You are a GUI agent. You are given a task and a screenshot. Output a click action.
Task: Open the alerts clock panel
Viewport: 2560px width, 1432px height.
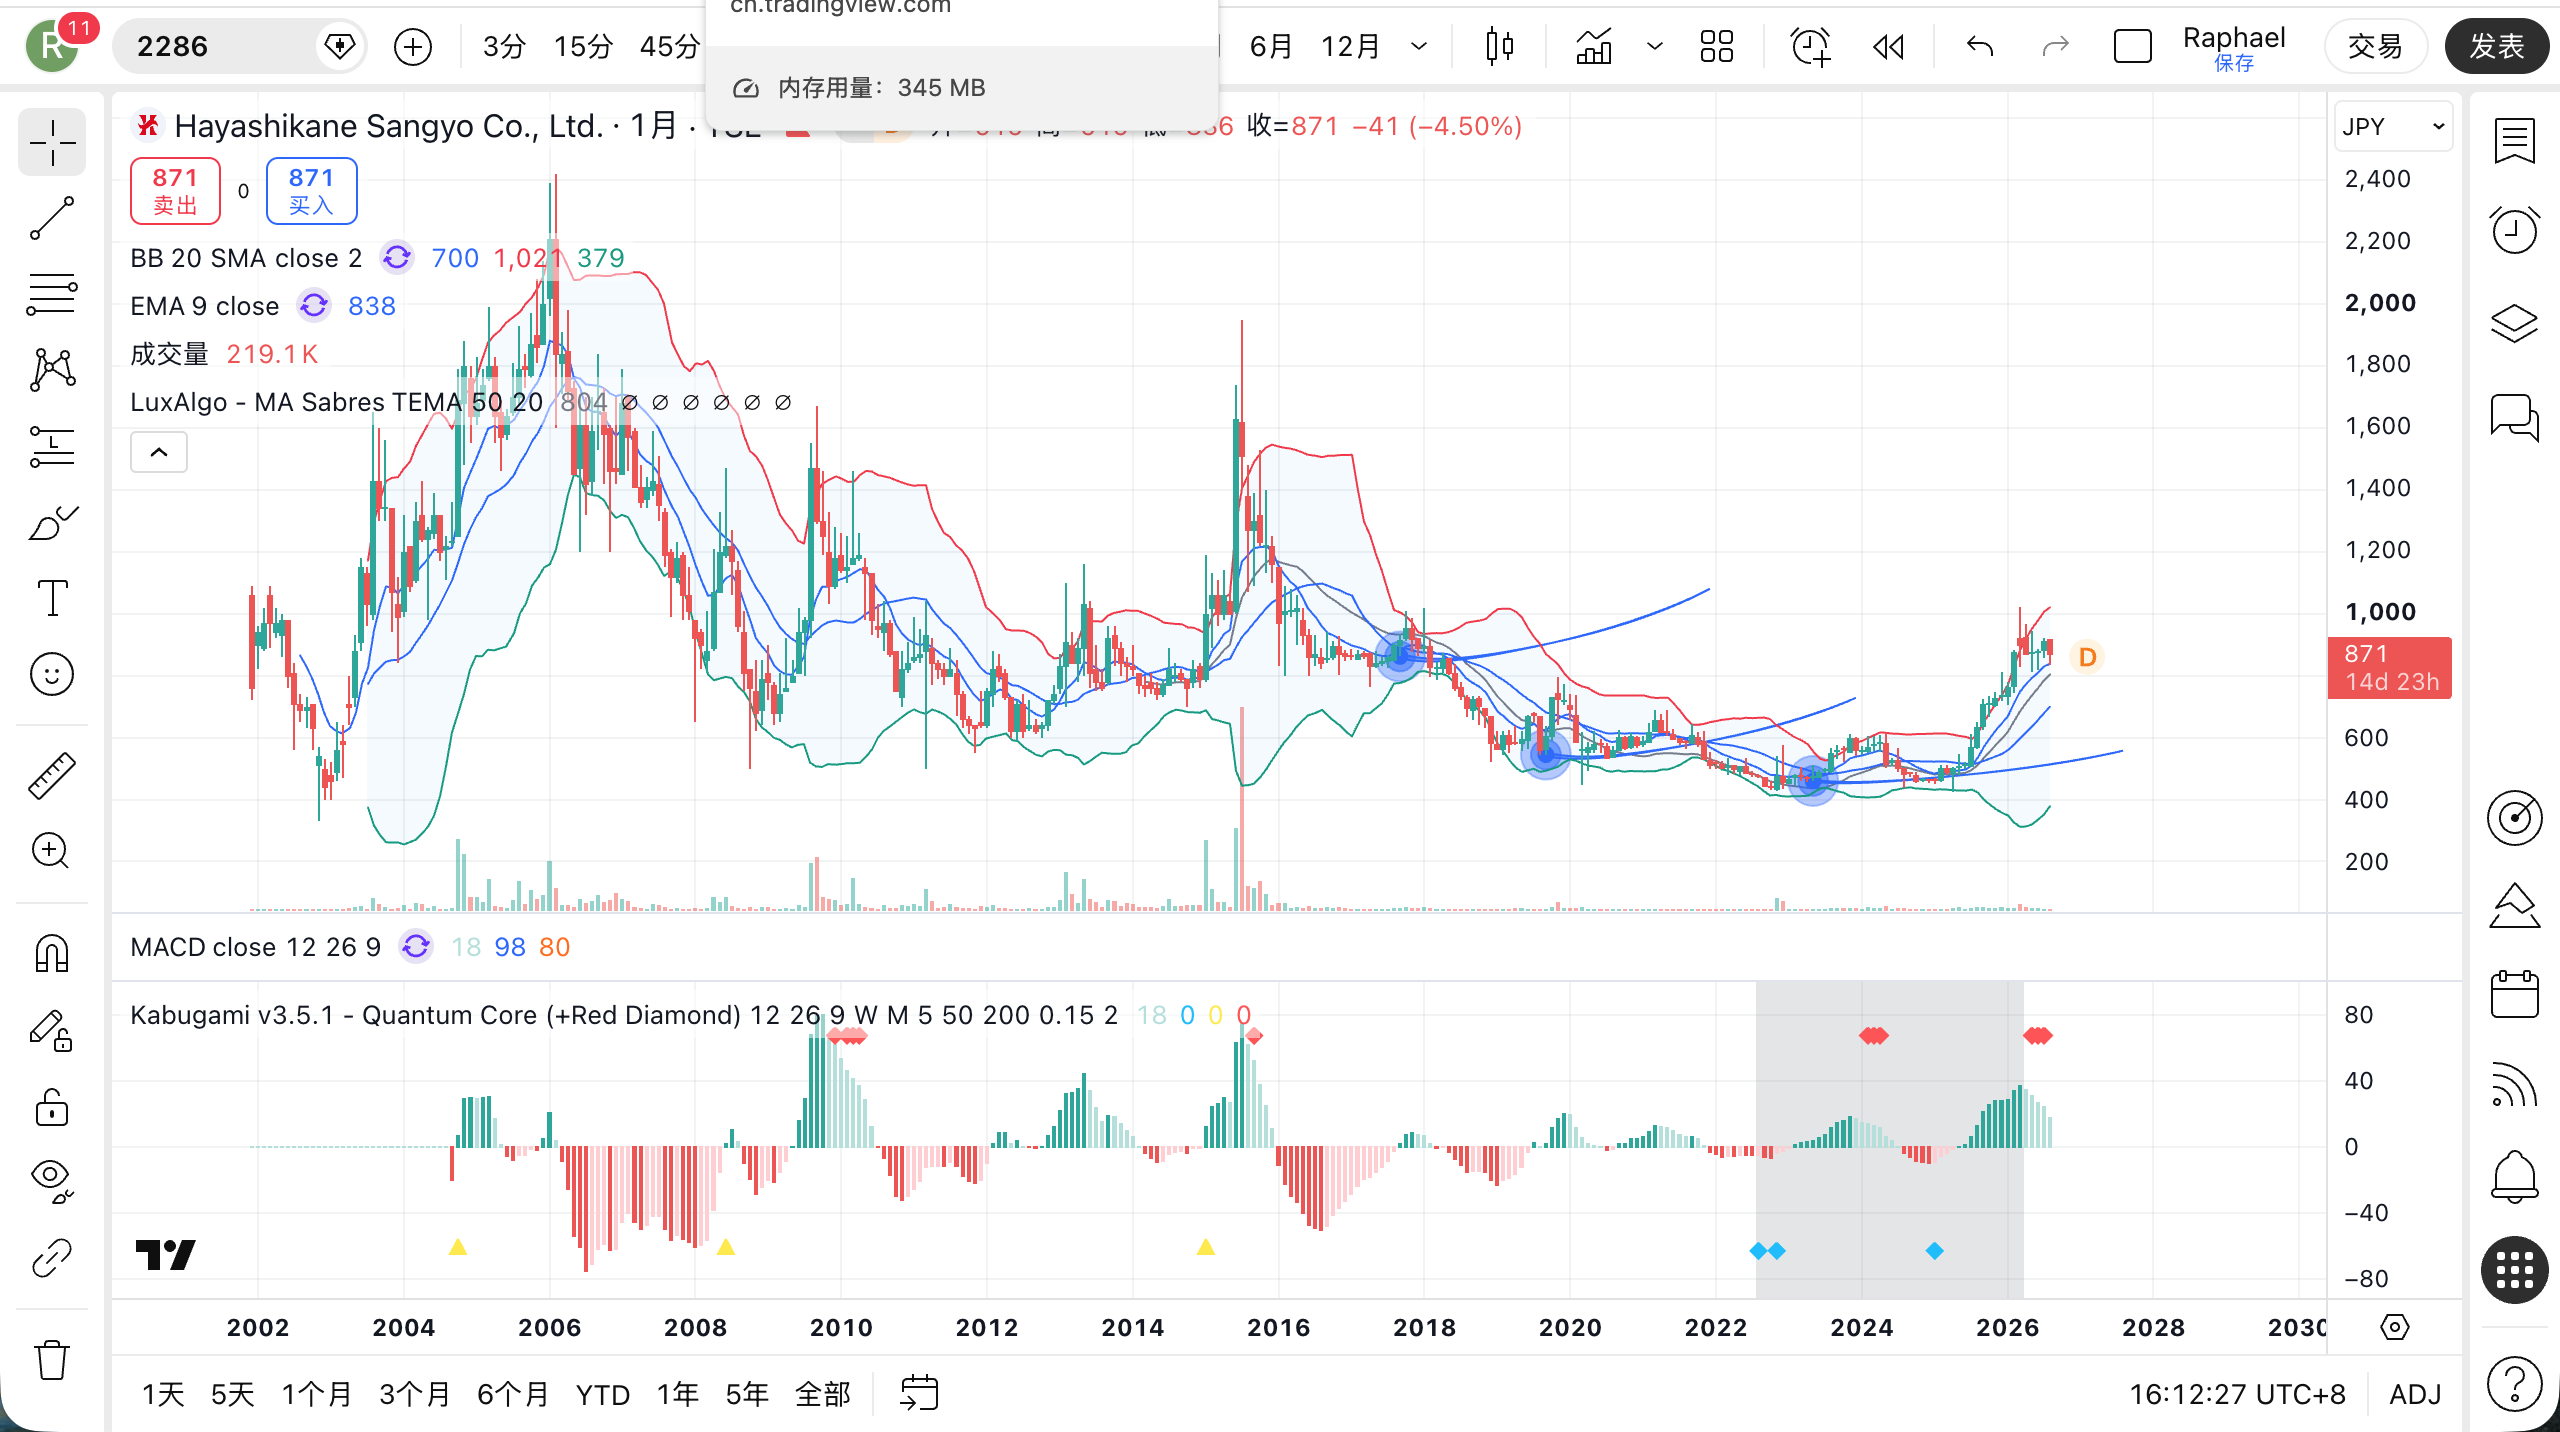pos(2514,231)
